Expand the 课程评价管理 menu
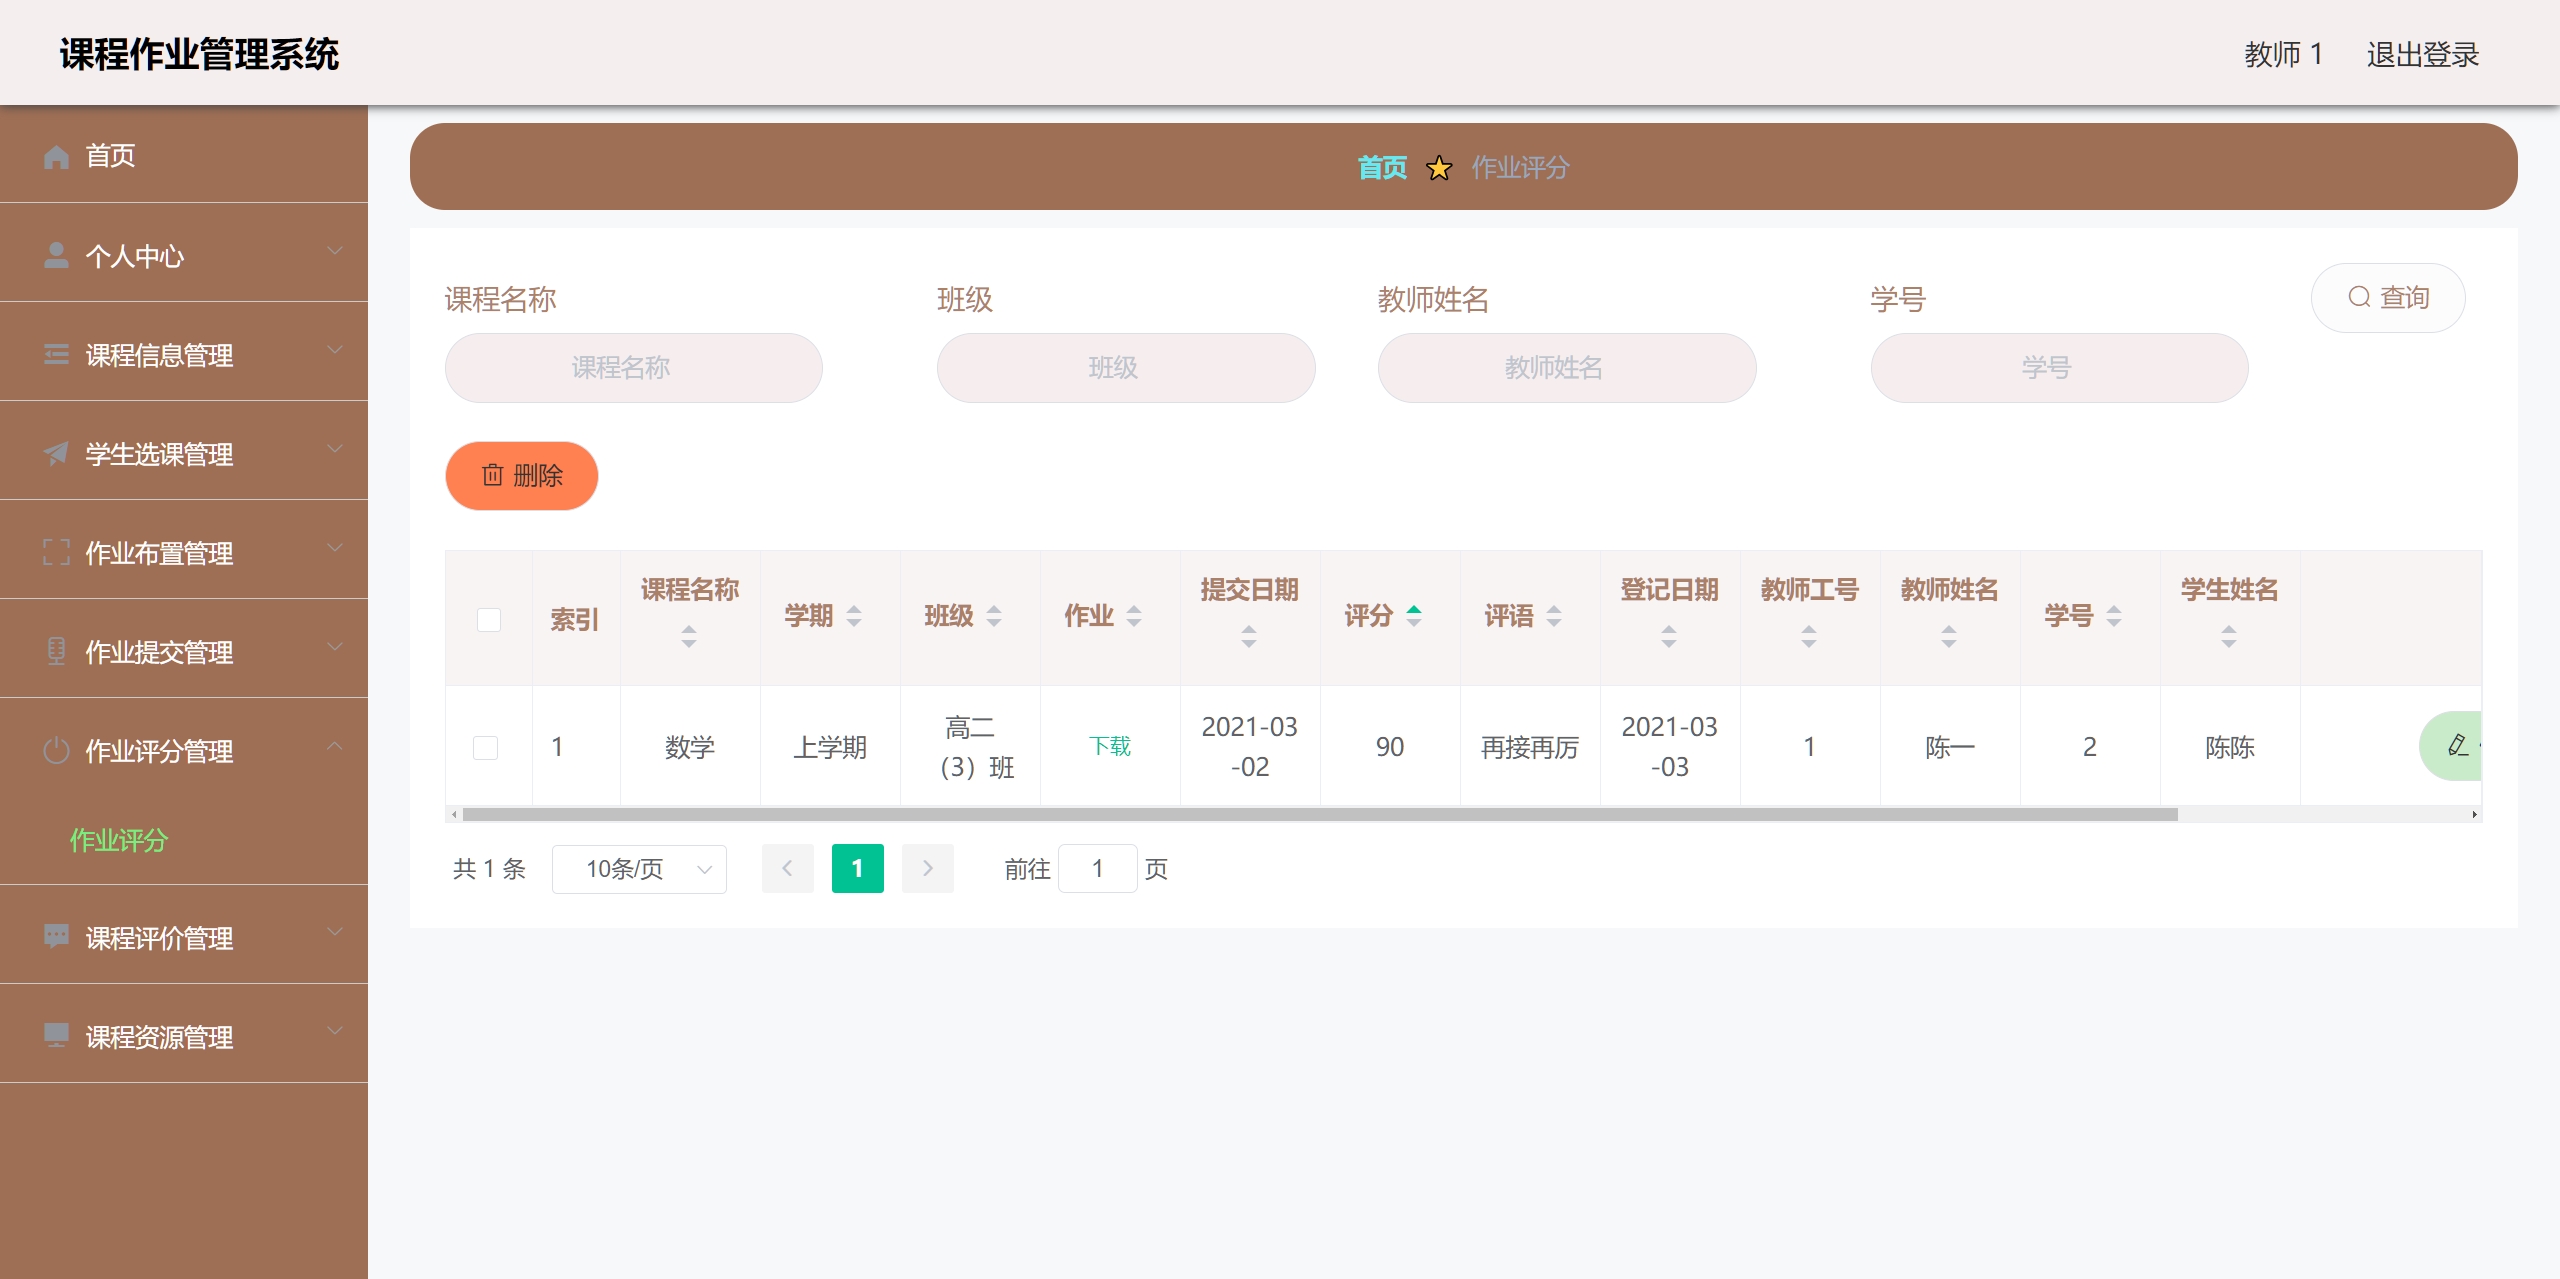 pyautogui.click(x=335, y=933)
